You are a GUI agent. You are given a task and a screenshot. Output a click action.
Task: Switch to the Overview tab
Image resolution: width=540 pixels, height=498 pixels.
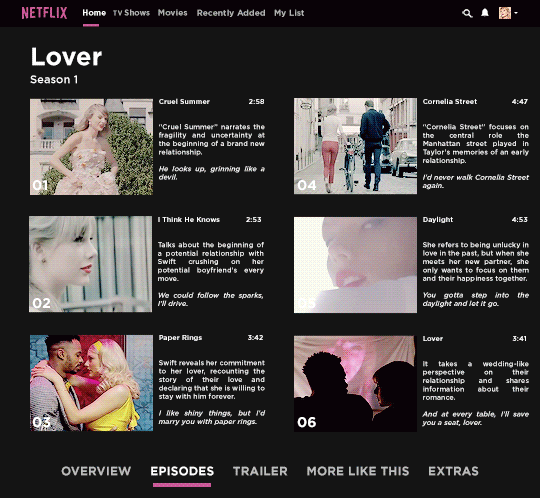pos(96,471)
